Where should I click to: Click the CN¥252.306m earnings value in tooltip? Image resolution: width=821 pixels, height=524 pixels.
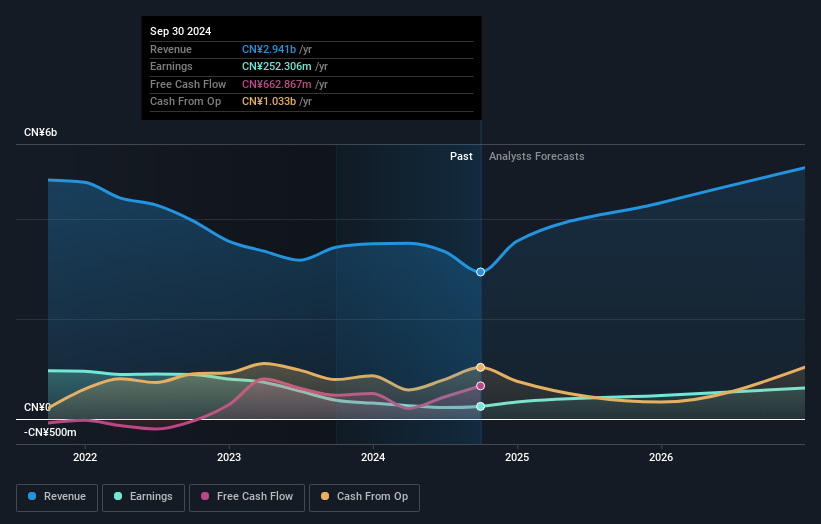pos(277,66)
